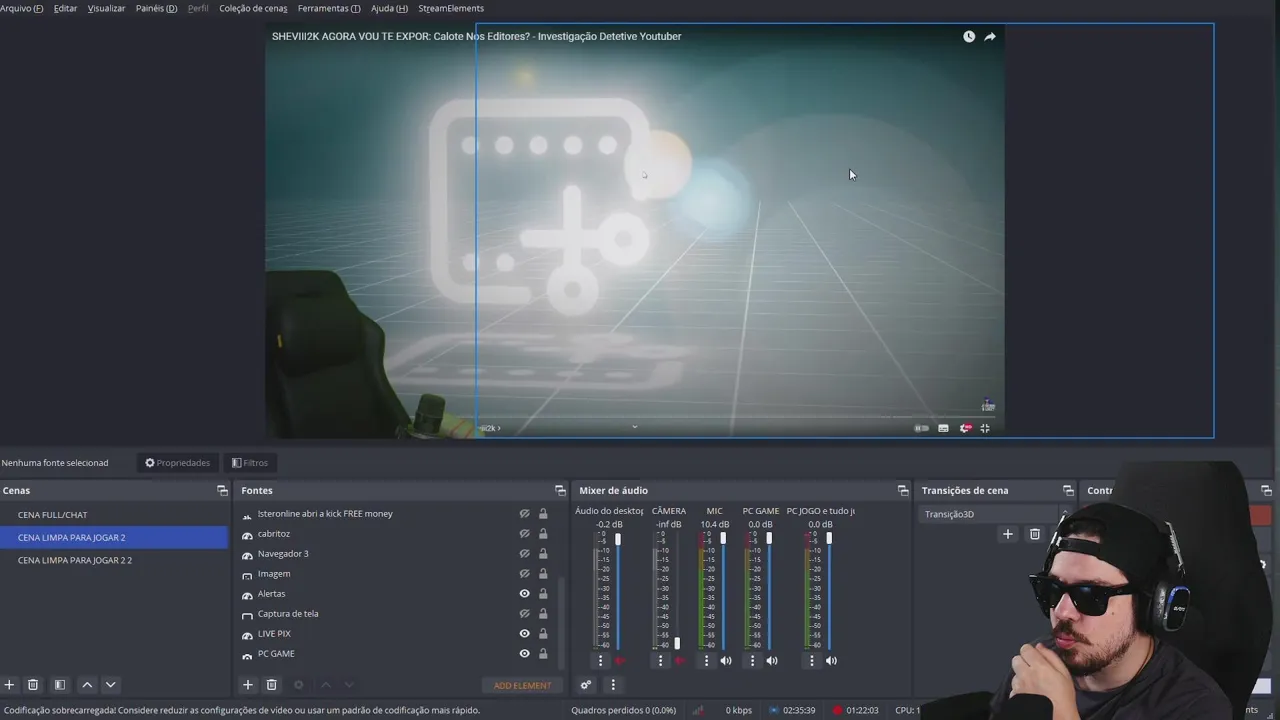Add a new scene with the plus icon in Cenas
The width and height of the screenshot is (1280, 720).
tap(10, 685)
